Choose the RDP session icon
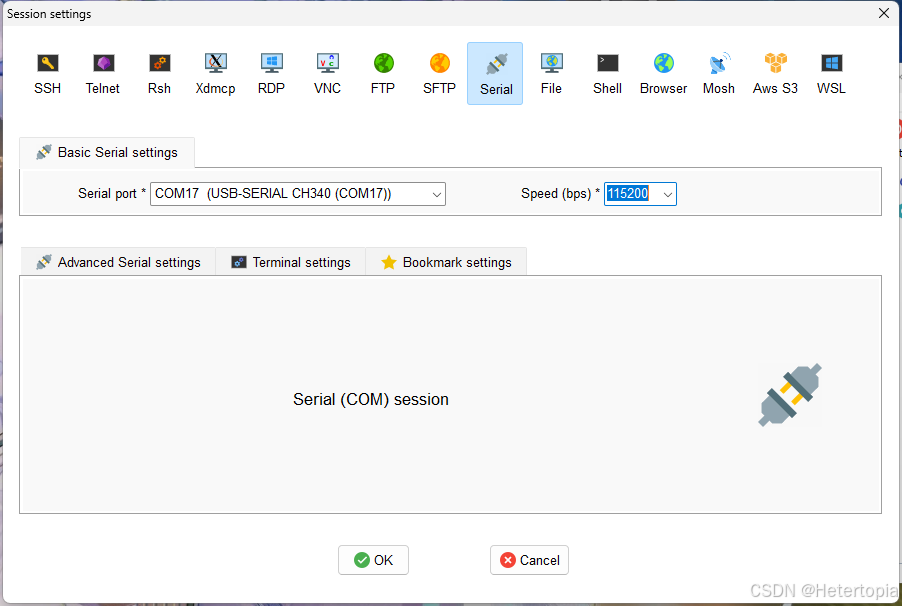This screenshot has height=606, width=902. [271, 74]
